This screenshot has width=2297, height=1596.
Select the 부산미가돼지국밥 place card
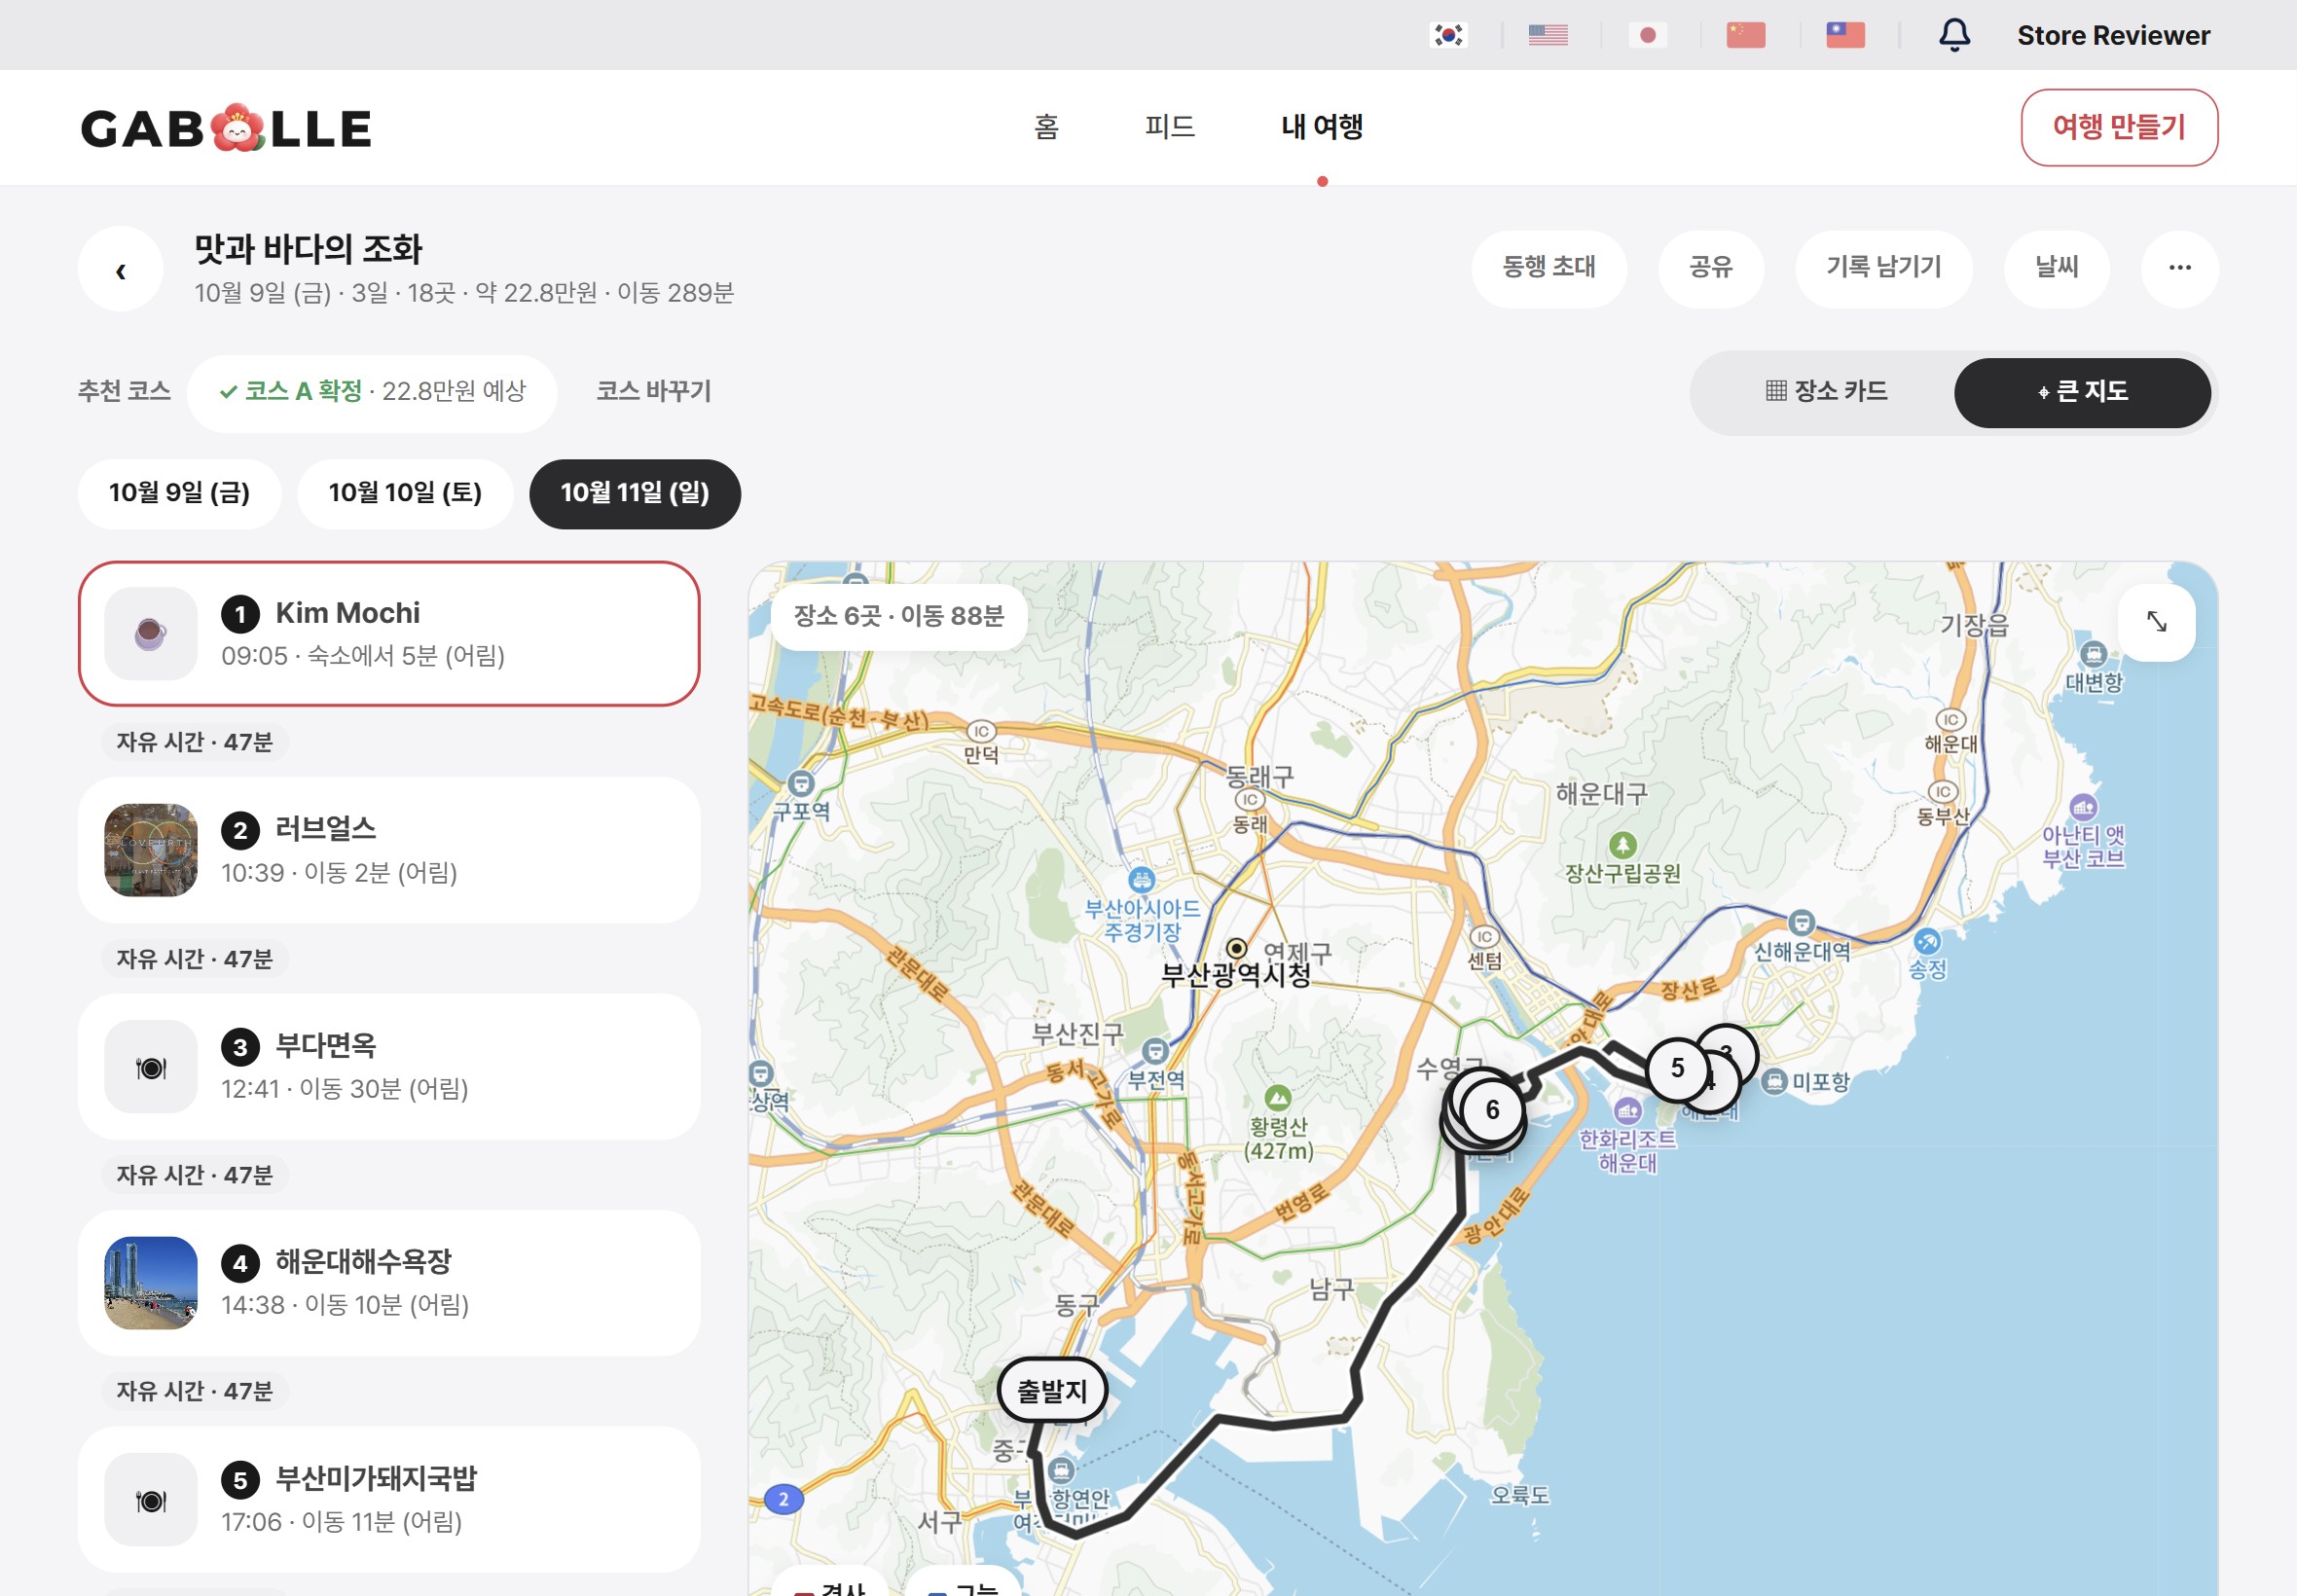click(389, 1500)
